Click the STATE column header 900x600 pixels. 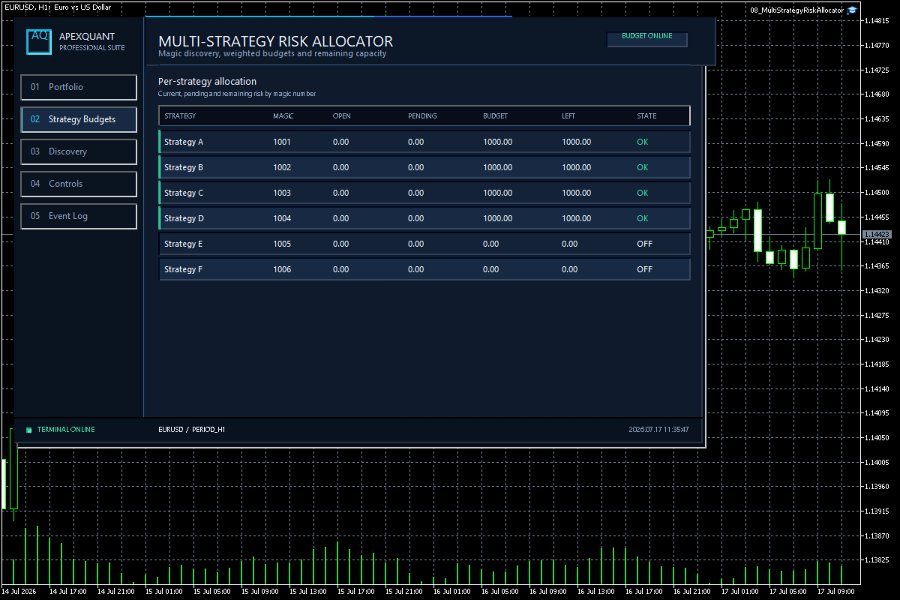click(x=646, y=116)
